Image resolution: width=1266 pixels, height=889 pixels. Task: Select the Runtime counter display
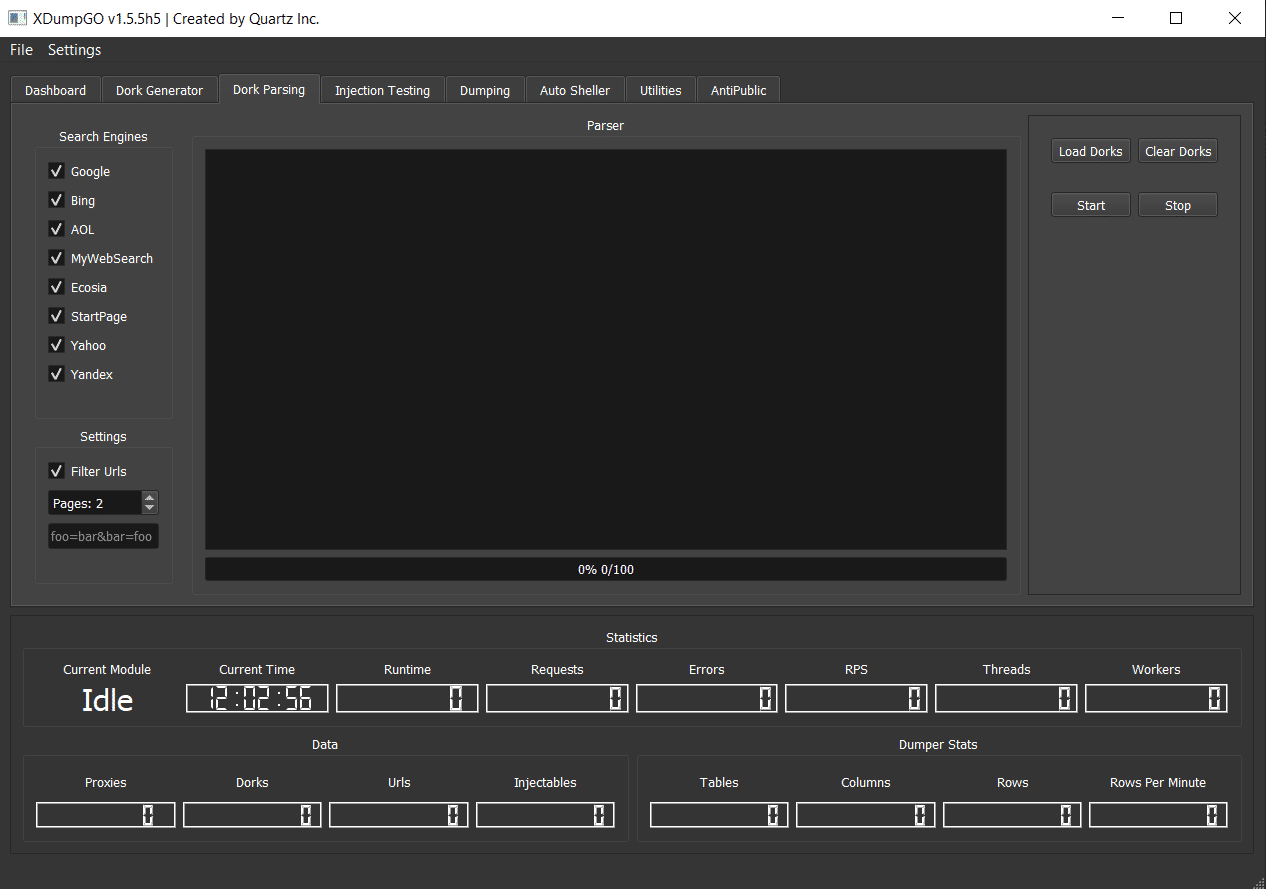[407, 698]
